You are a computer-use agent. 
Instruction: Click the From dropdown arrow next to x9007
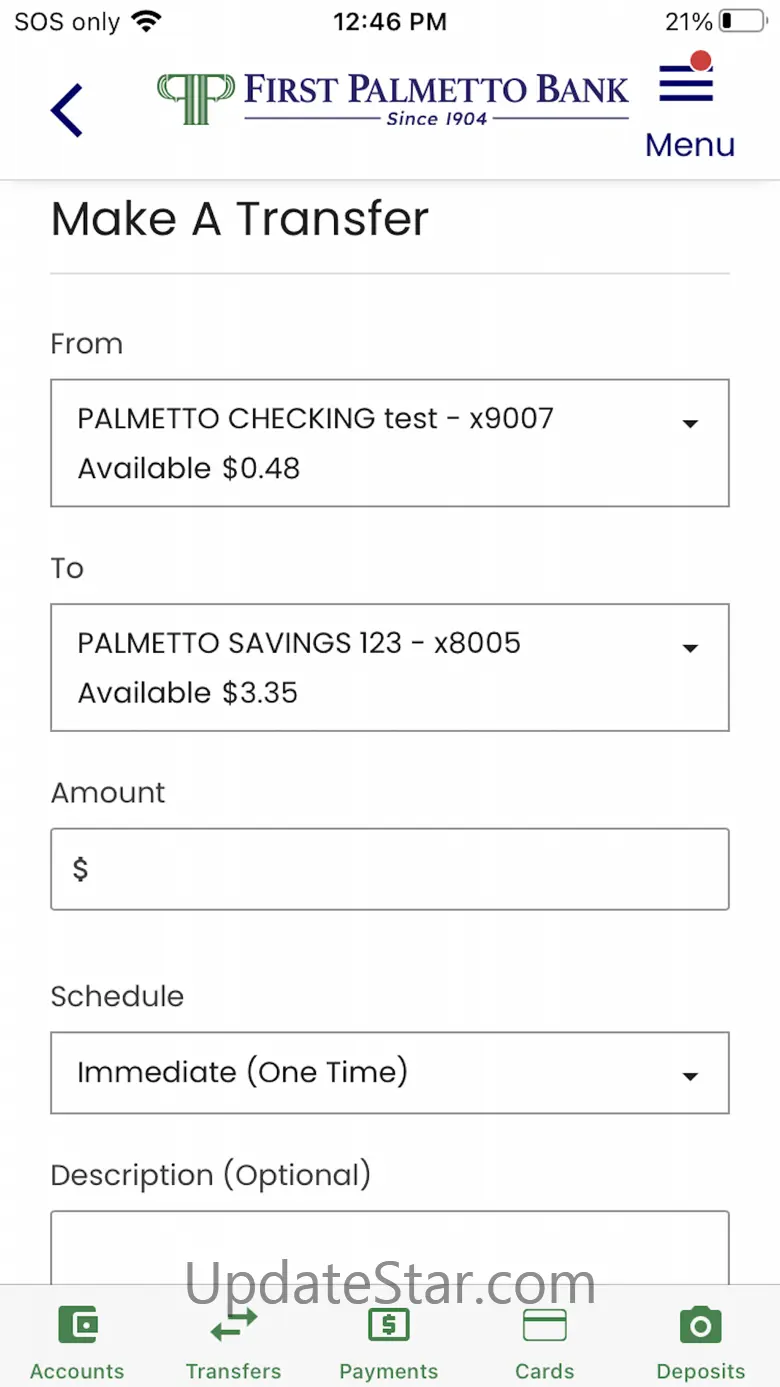(689, 424)
